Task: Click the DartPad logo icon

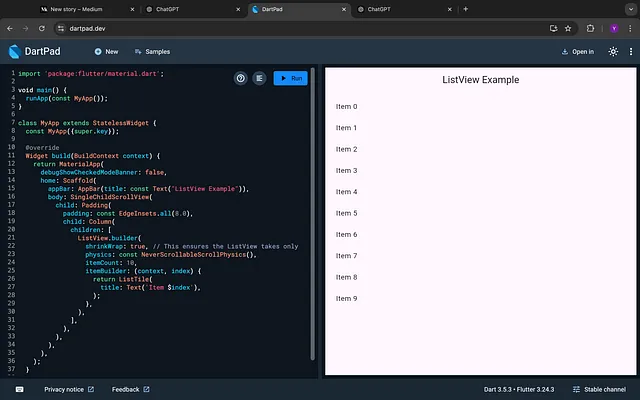Action: (15, 51)
